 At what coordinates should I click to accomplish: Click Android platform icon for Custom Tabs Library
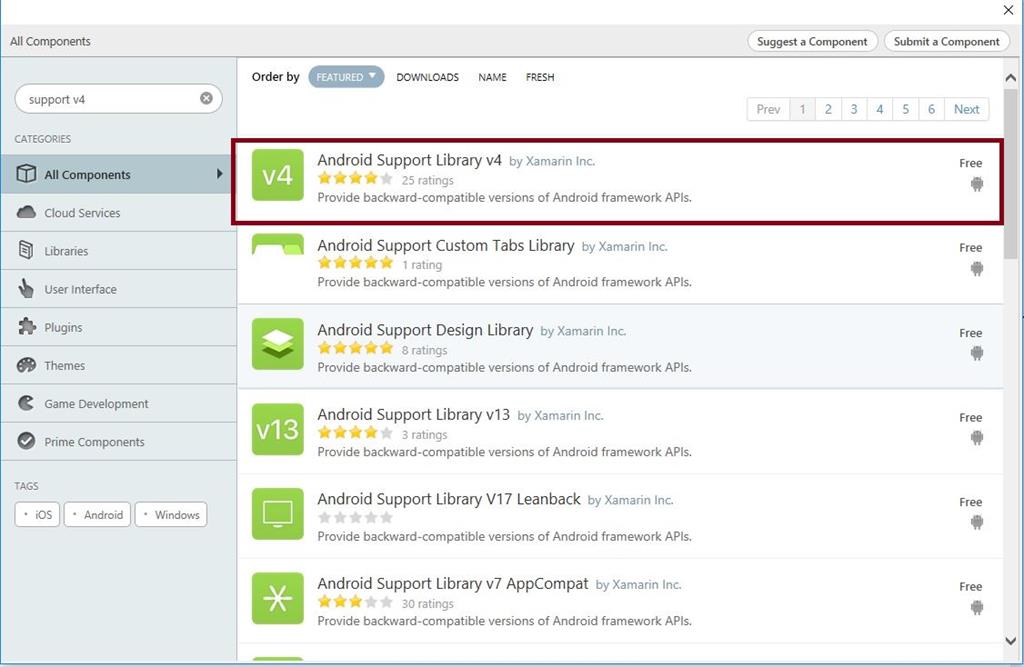tap(976, 268)
